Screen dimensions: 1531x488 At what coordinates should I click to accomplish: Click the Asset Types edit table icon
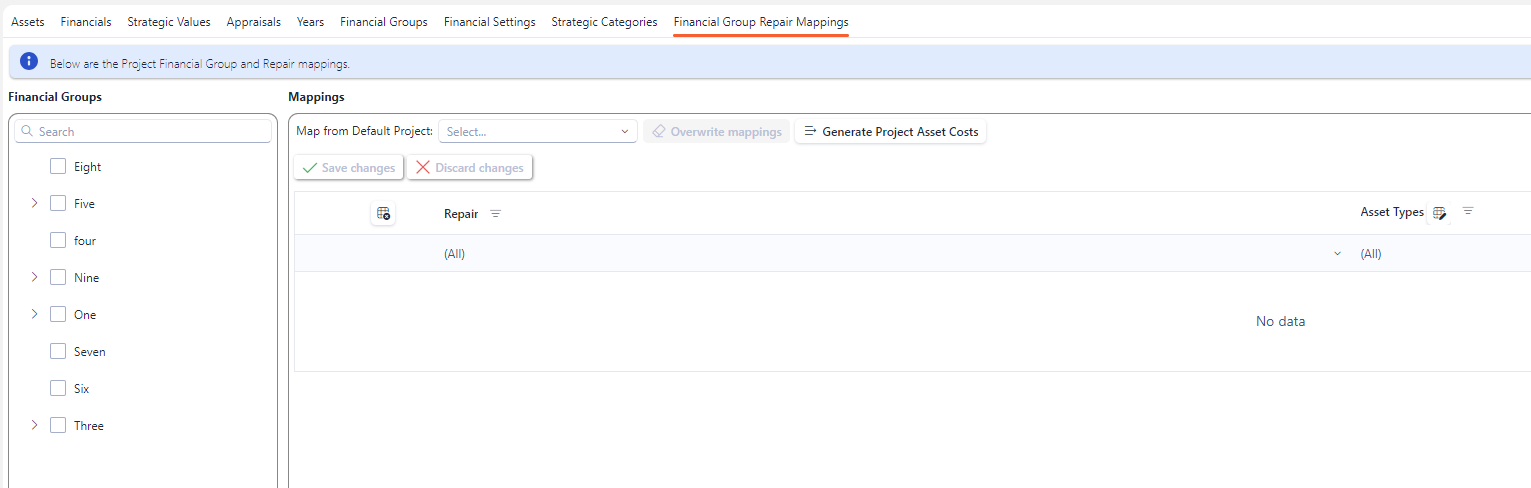1439,213
